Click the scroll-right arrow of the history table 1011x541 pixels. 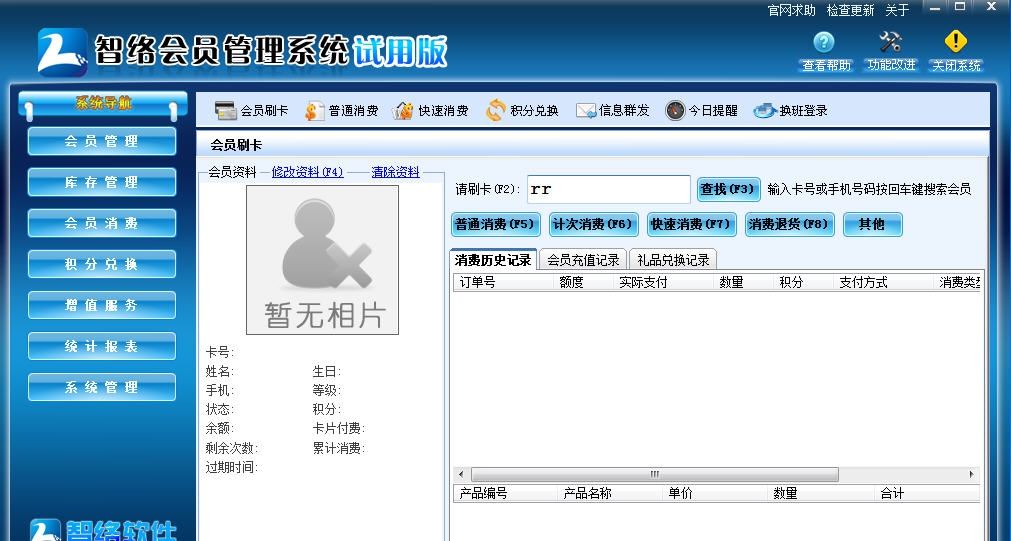(972, 475)
